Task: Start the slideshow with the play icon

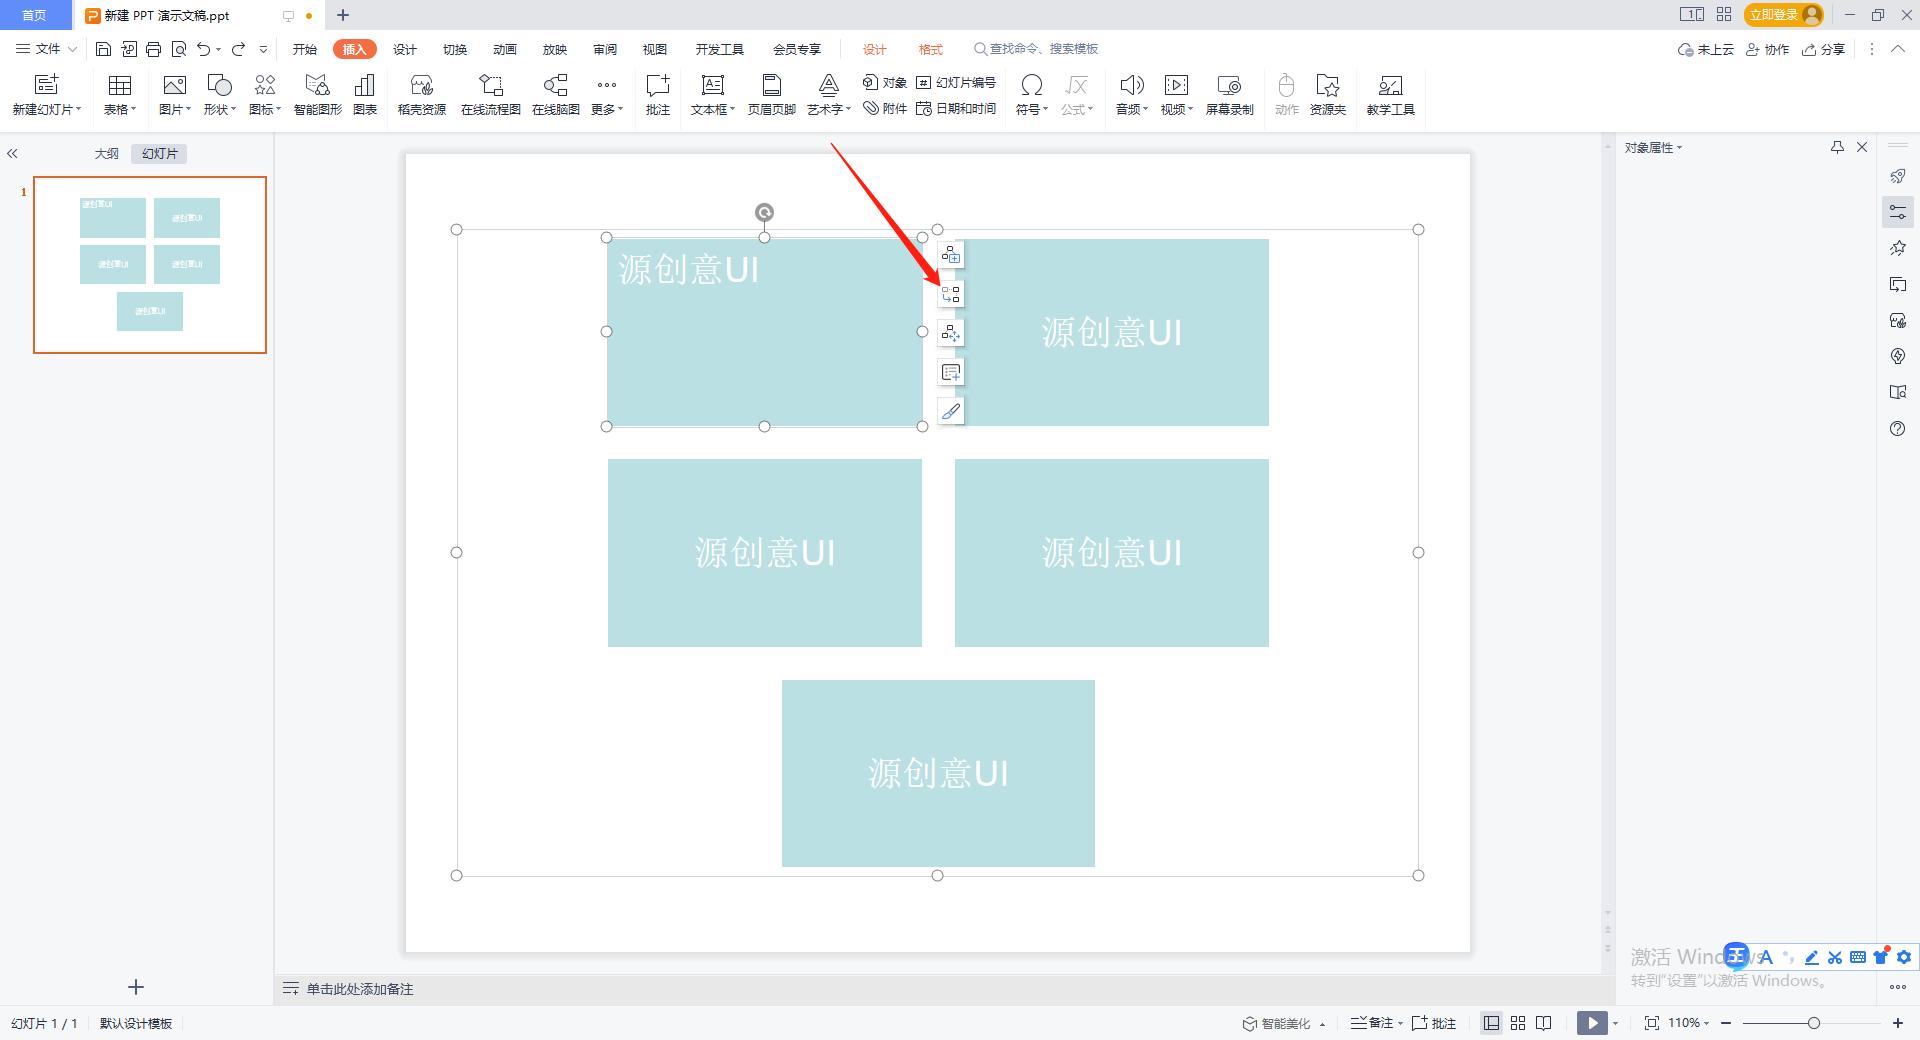Action: click(1592, 1023)
